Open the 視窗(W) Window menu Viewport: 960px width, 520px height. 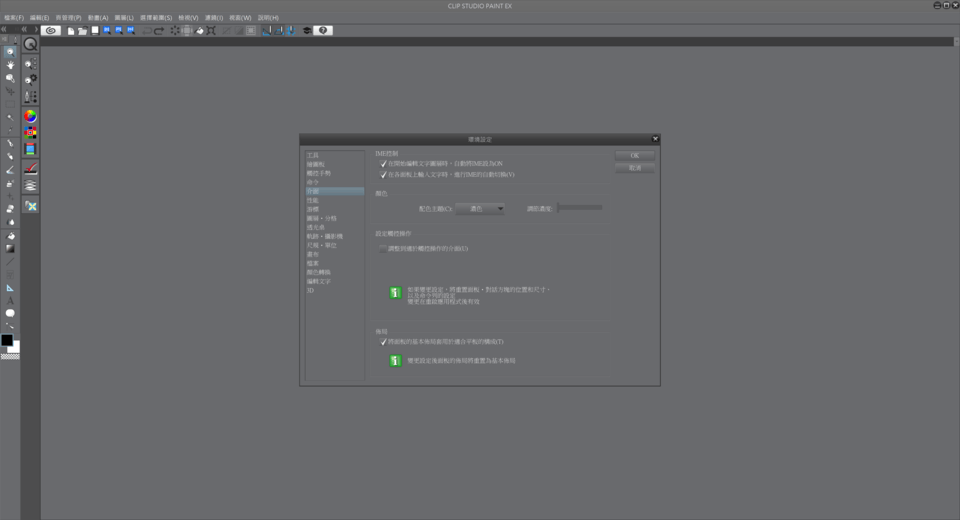coord(240,18)
